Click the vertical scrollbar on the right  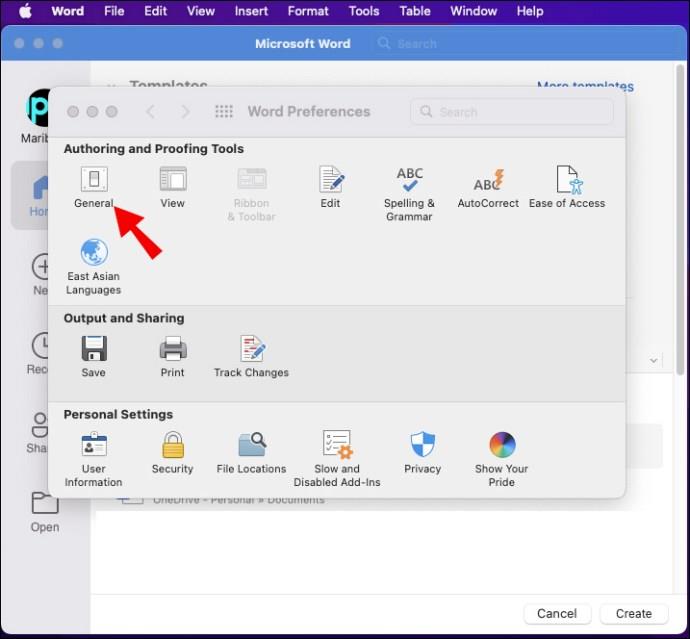point(680,220)
